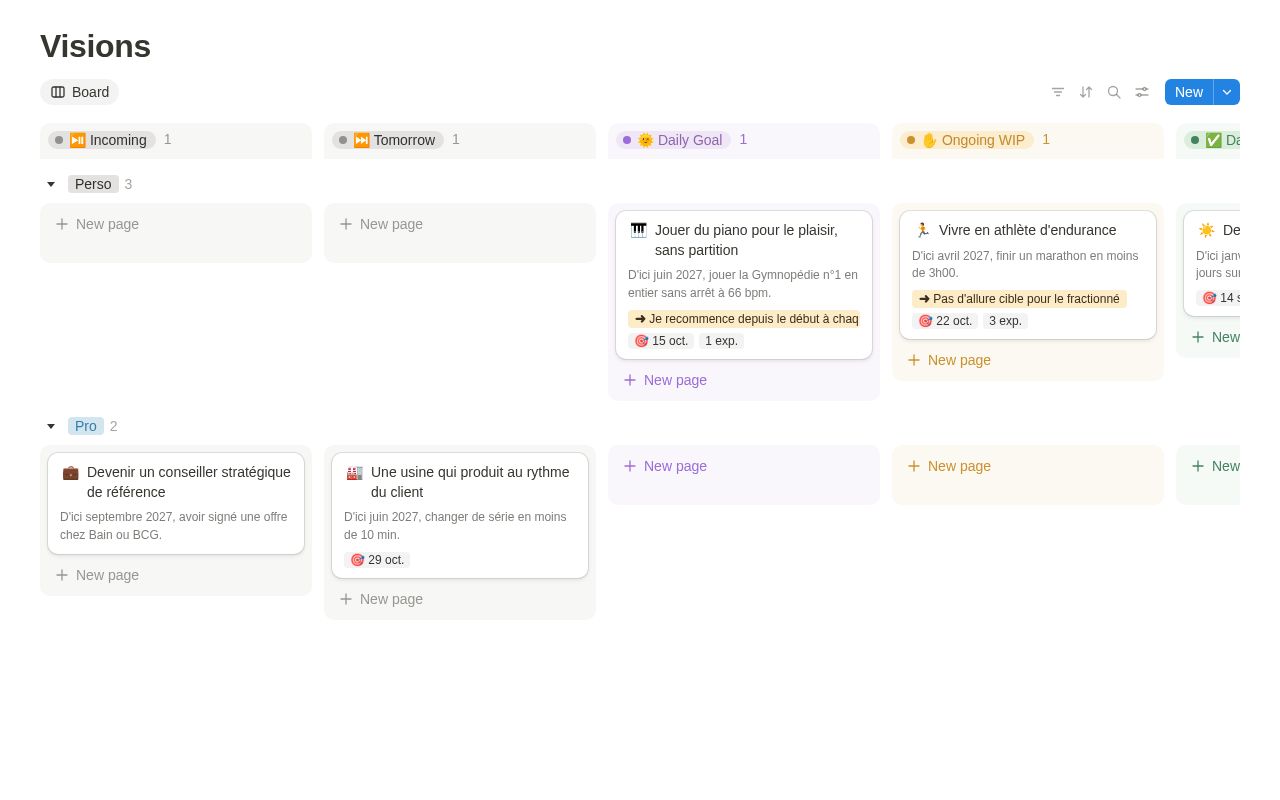Open Vivre en athlète d'endurance card
Viewport: 1280px width, 800px height.
pyautogui.click(x=1028, y=275)
